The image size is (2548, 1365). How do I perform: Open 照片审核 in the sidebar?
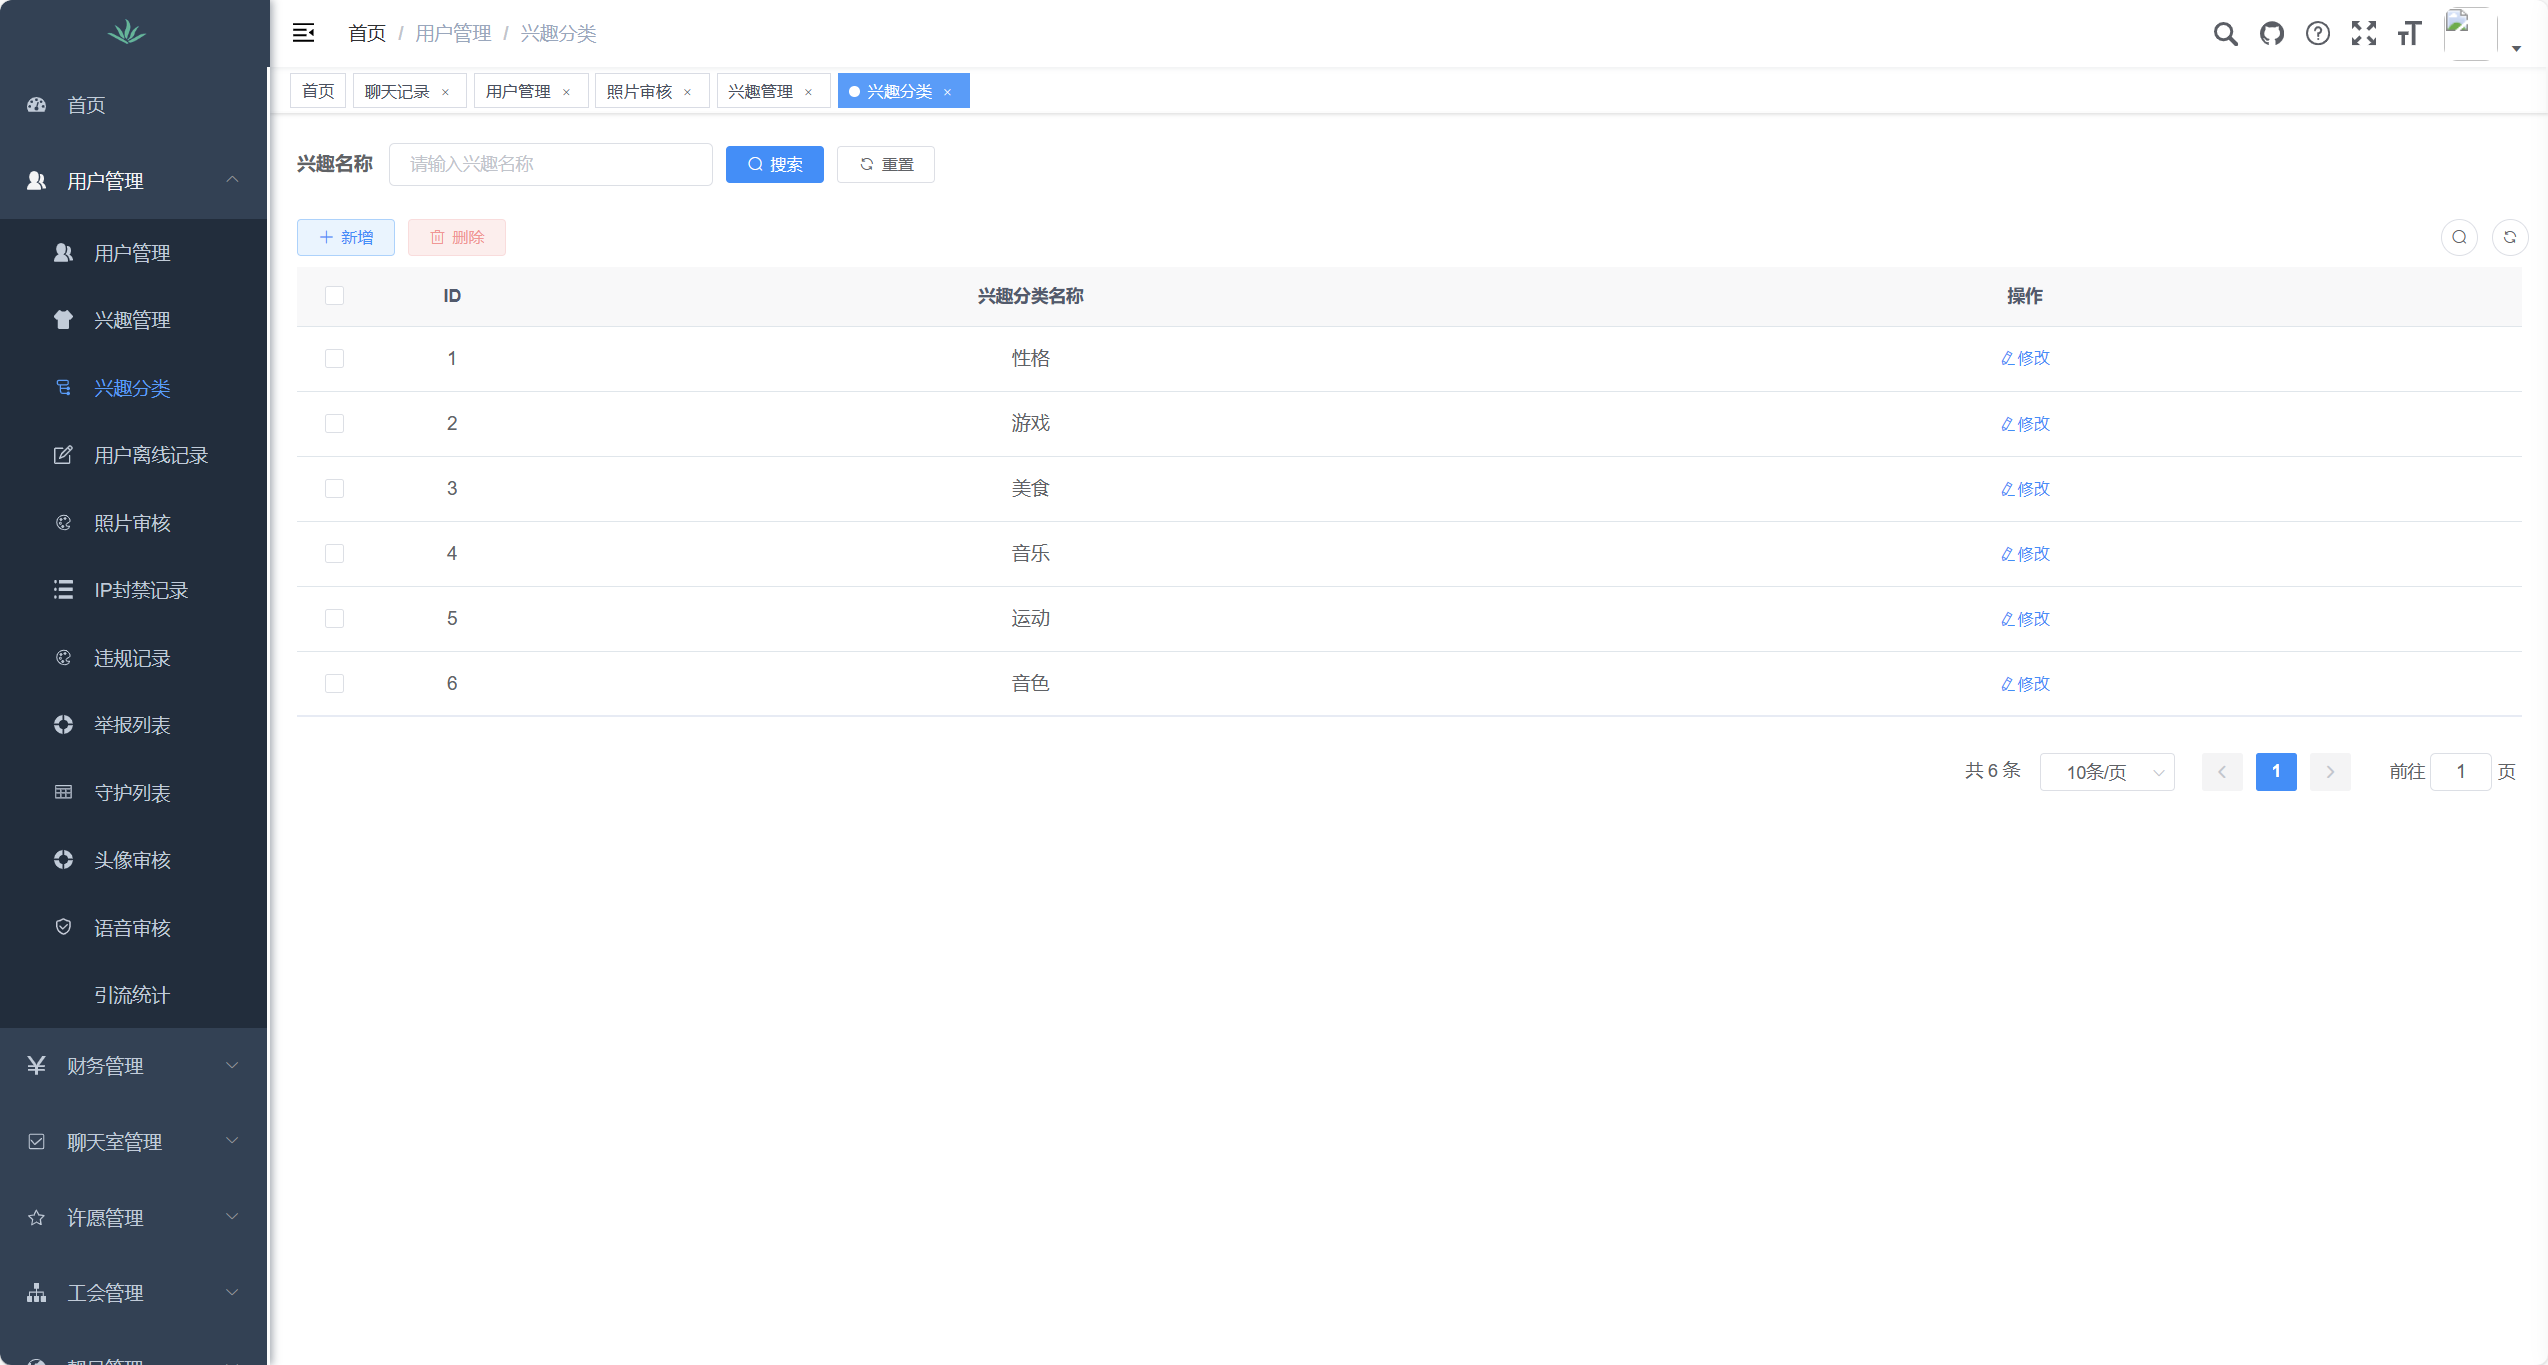134,523
